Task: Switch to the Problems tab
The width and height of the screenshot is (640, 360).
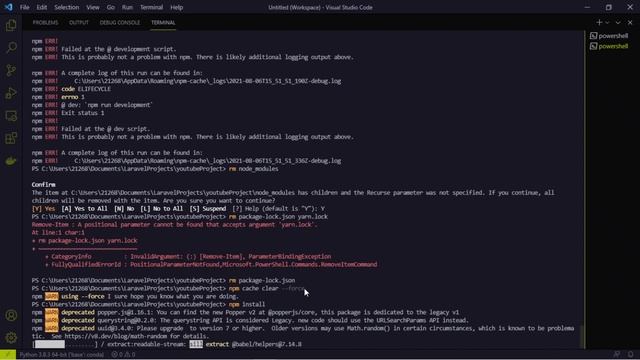Action: pyautogui.click(x=45, y=22)
